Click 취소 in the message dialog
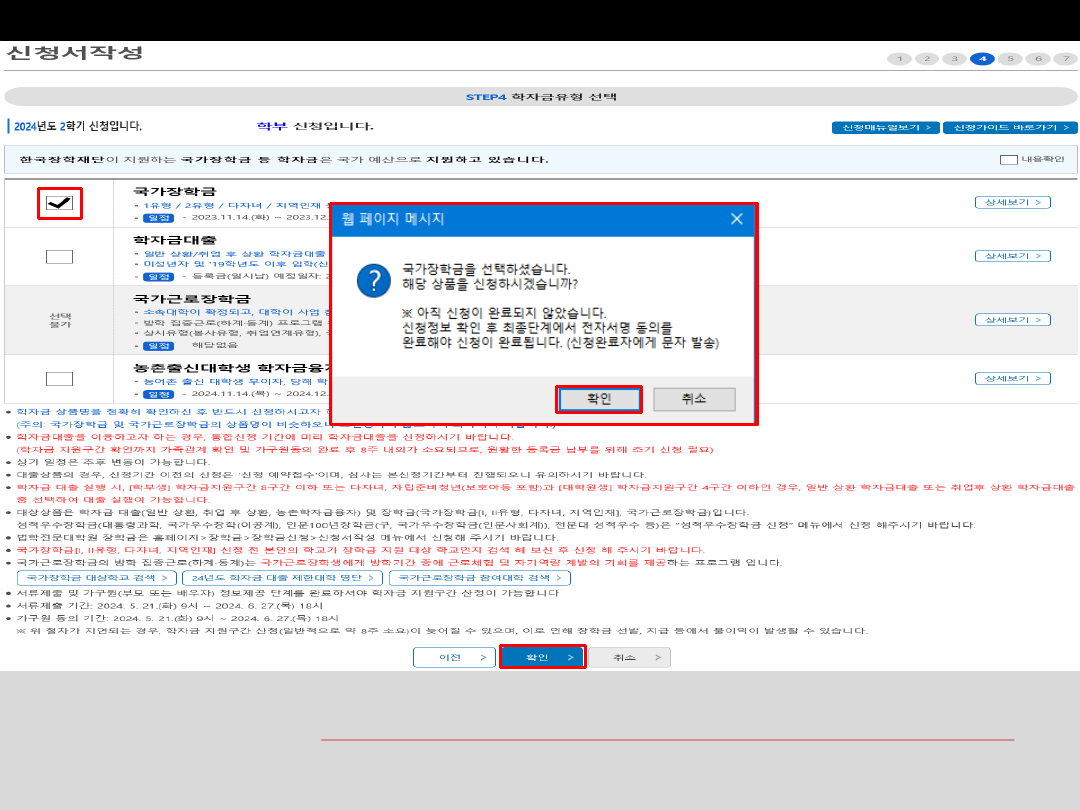Viewport: 1080px width, 810px height. pos(694,399)
